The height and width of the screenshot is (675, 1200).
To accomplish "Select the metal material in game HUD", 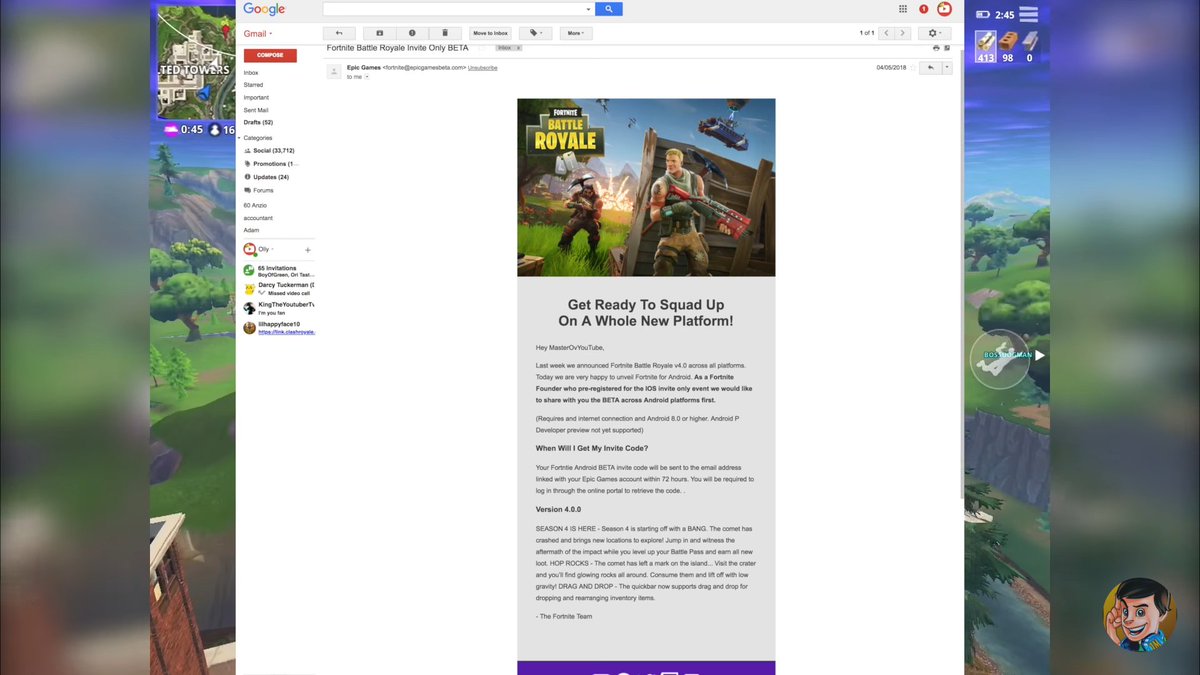I will [x=1029, y=45].
